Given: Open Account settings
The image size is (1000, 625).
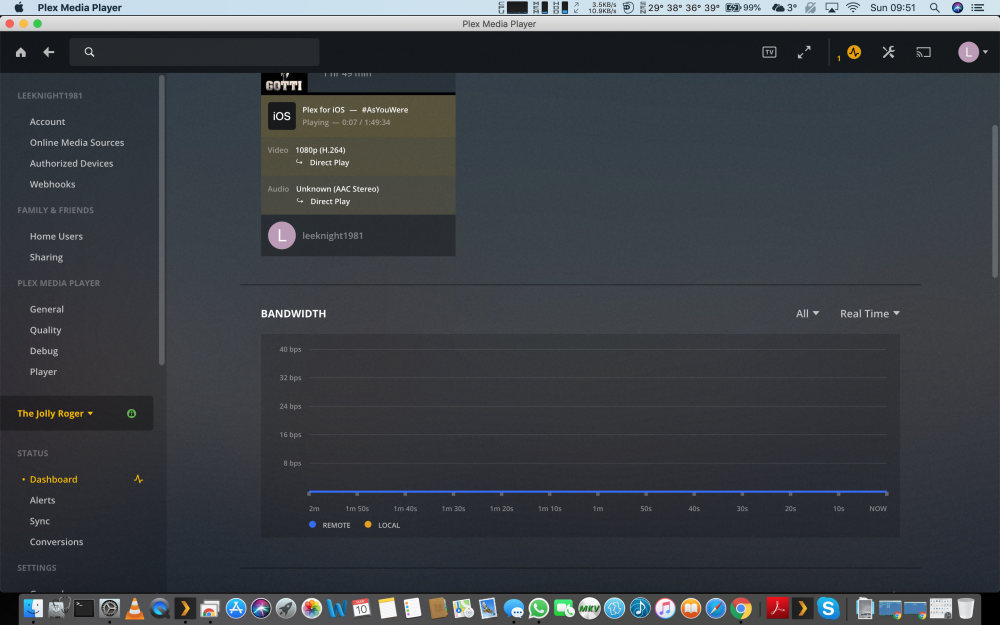Looking at the screenshot, I should [x=47, y=122].
